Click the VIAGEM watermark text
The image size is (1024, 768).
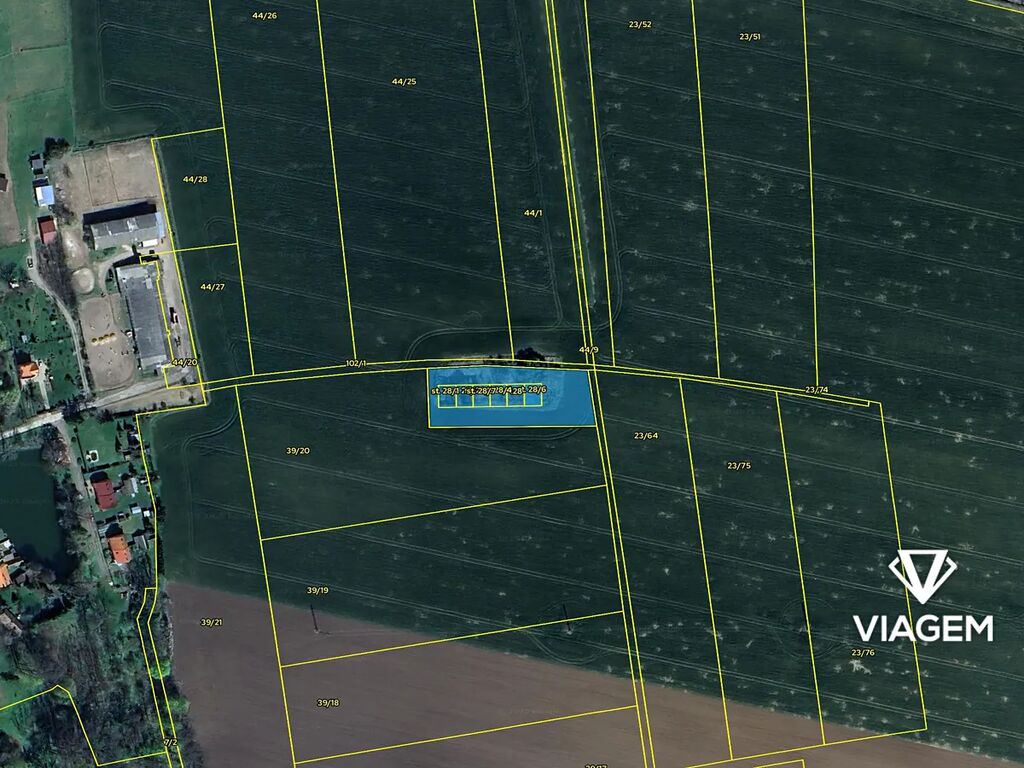coord(922,628)
